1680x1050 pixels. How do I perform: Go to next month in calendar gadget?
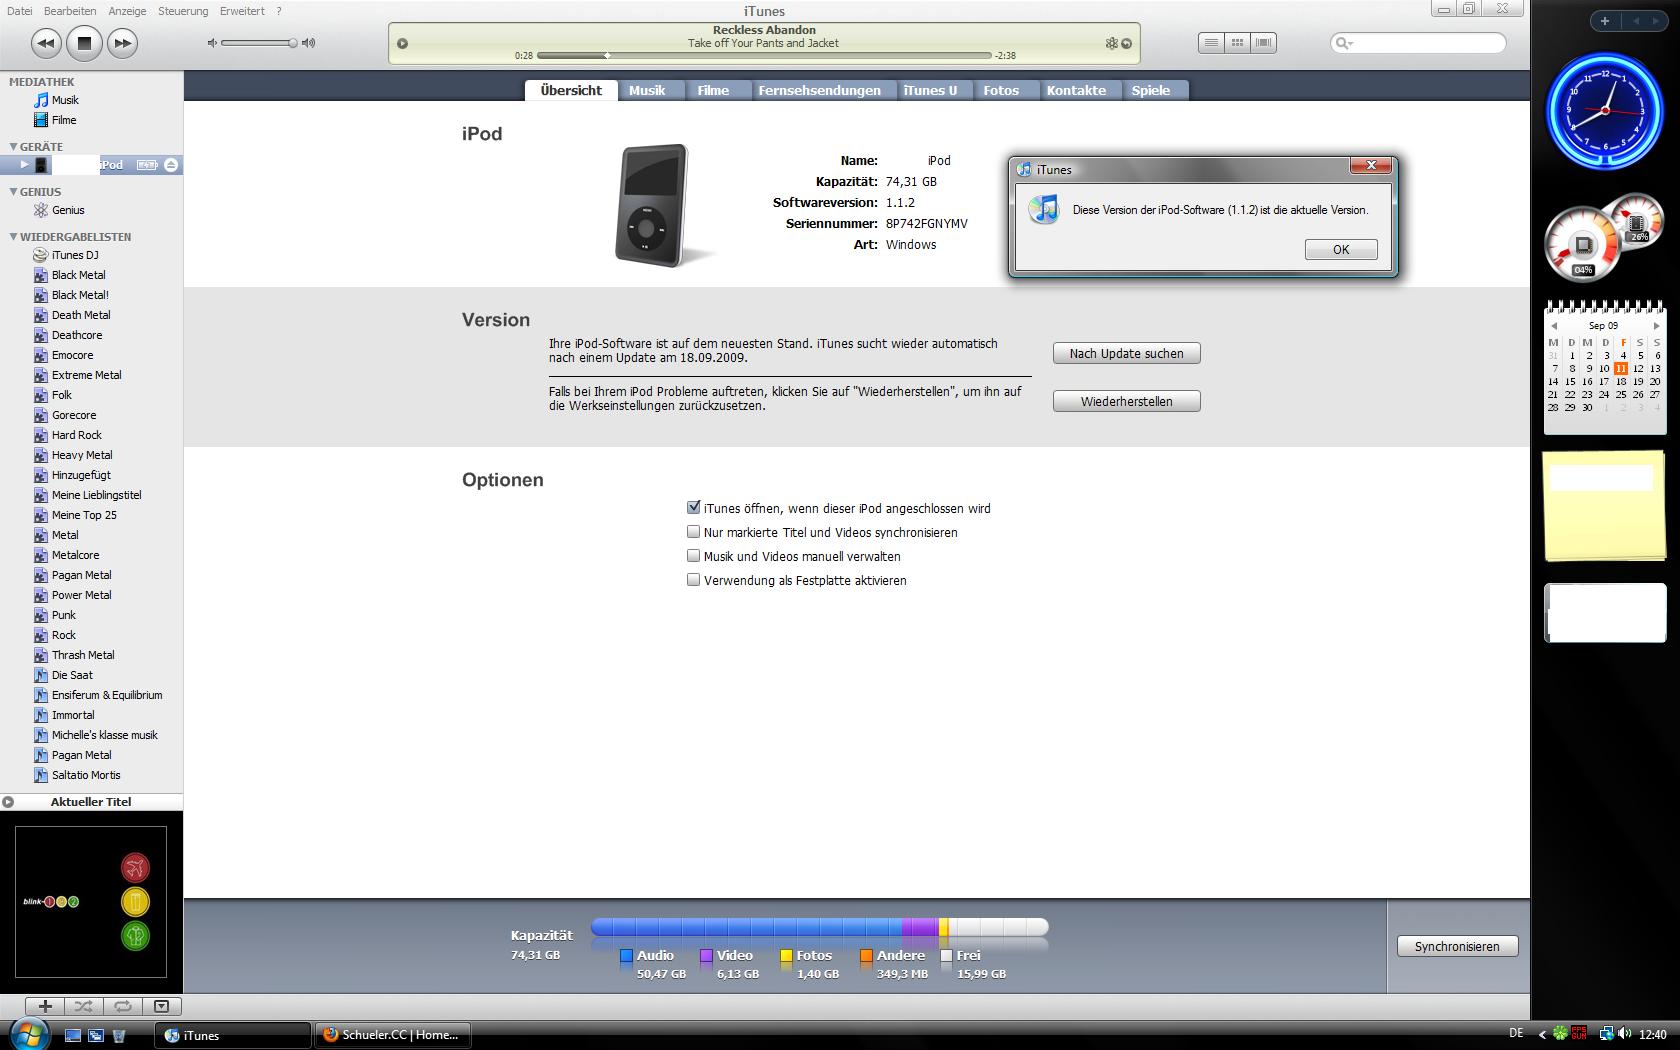tap(1656, 326)
